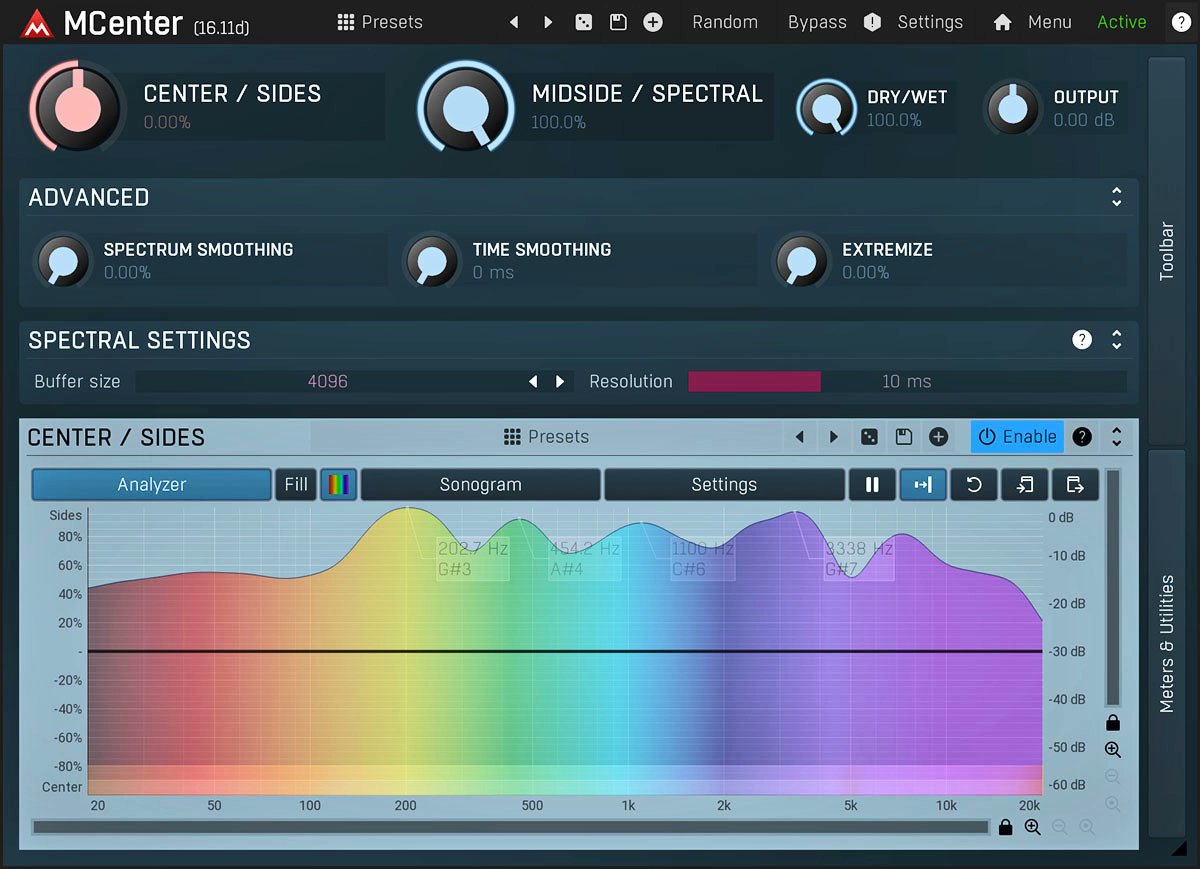The width and height of the screenshot is (1200, 869).
Task: Click the import icon in the analyzer toolbar
Action: coord(1024,484)
